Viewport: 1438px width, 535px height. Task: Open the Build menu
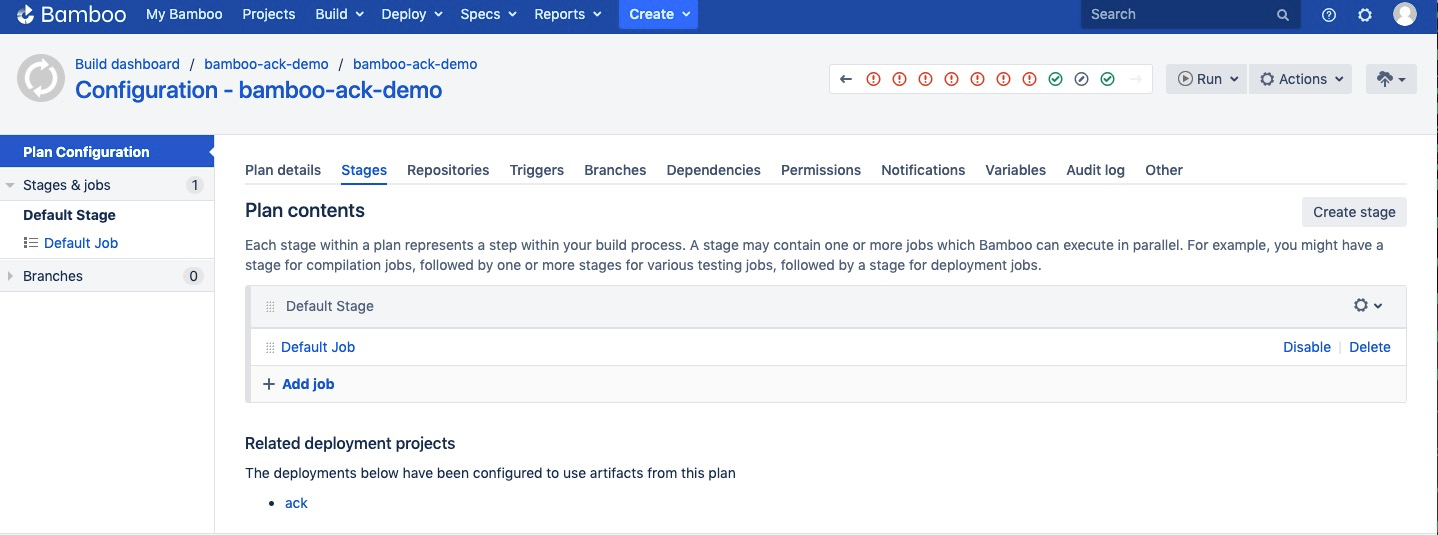click(x=338, y=14)
